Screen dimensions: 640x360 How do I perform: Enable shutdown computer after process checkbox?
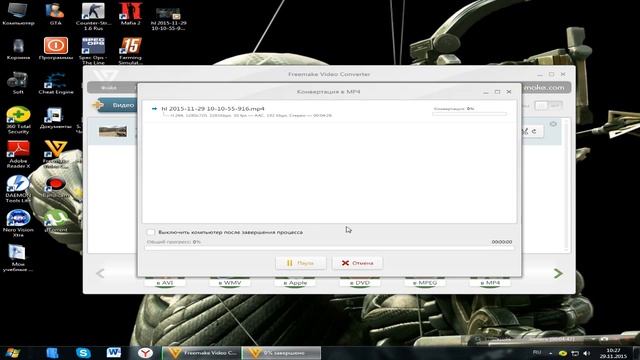click(x=151, y=232)
